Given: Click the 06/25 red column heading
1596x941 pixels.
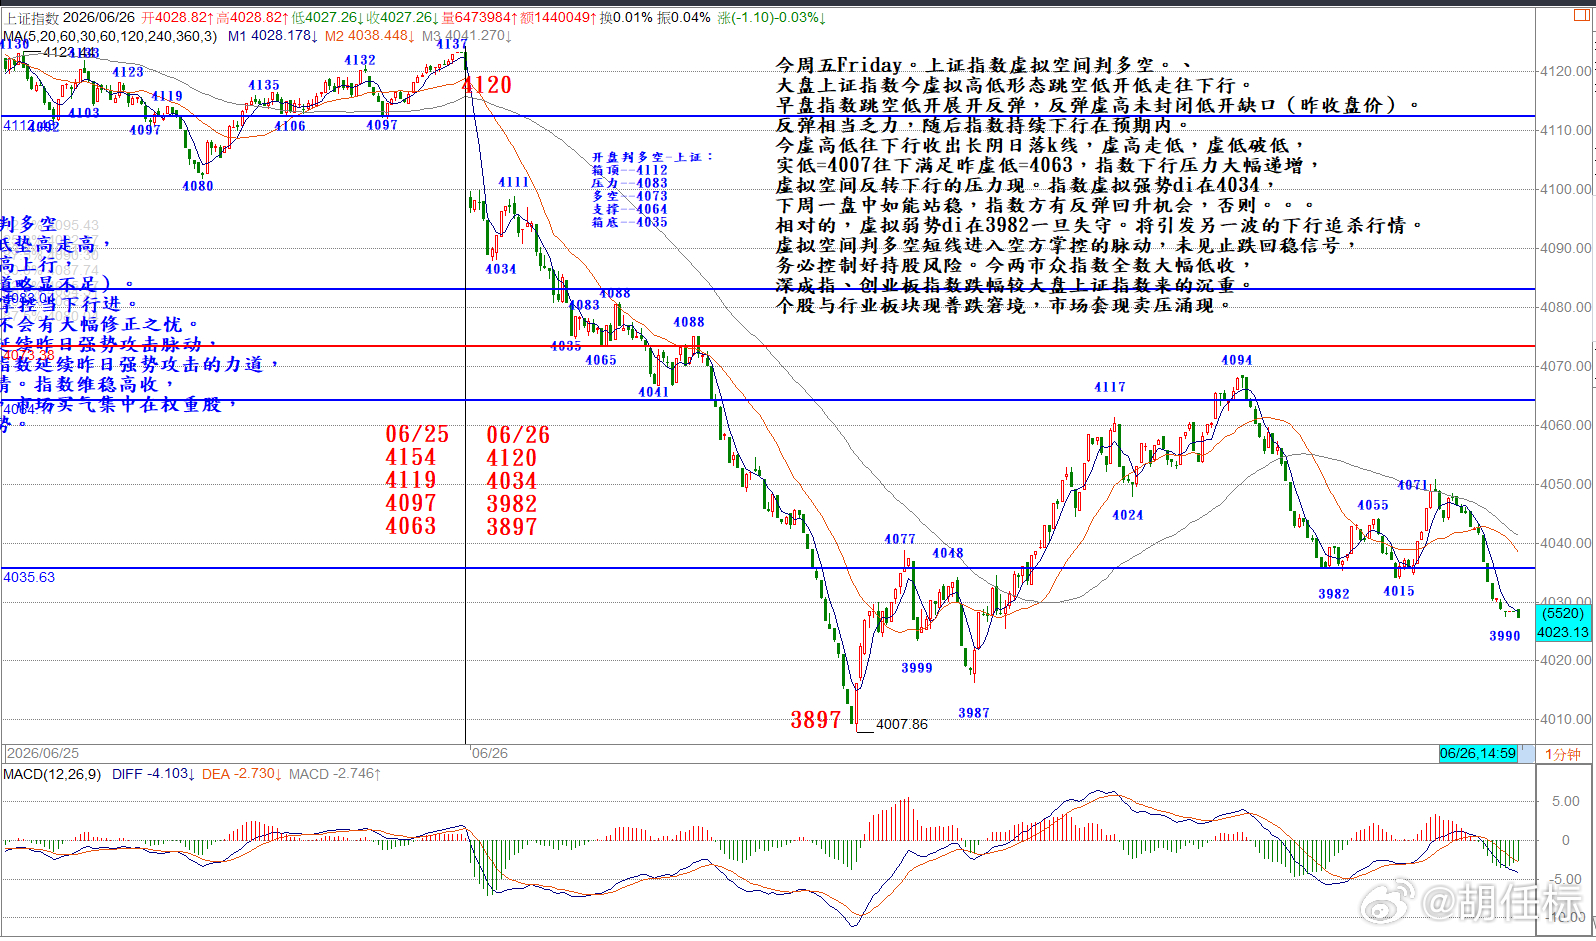Looking at the screenshot, I should [417, 434].
